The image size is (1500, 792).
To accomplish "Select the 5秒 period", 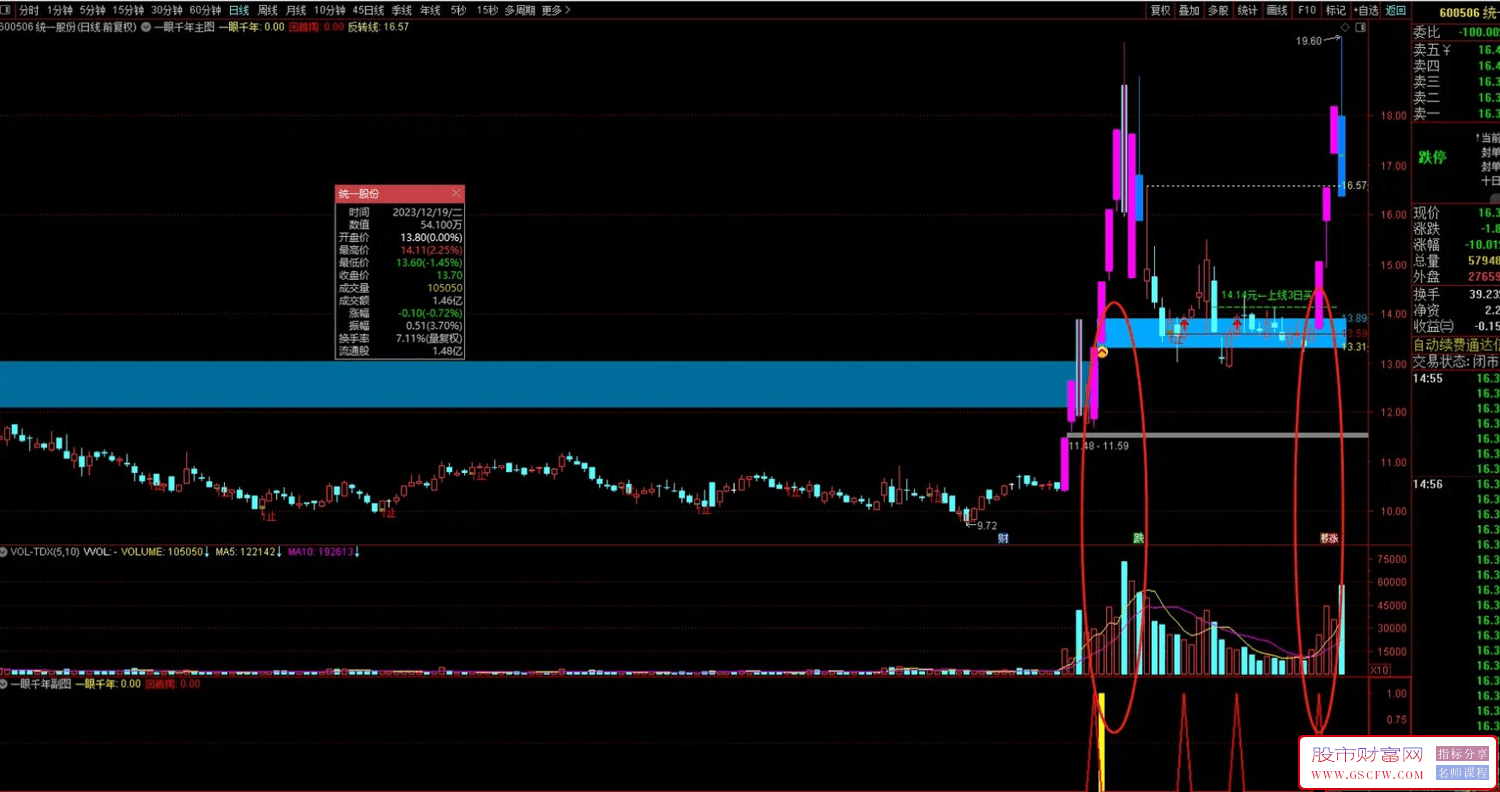I will pos(458,10).
